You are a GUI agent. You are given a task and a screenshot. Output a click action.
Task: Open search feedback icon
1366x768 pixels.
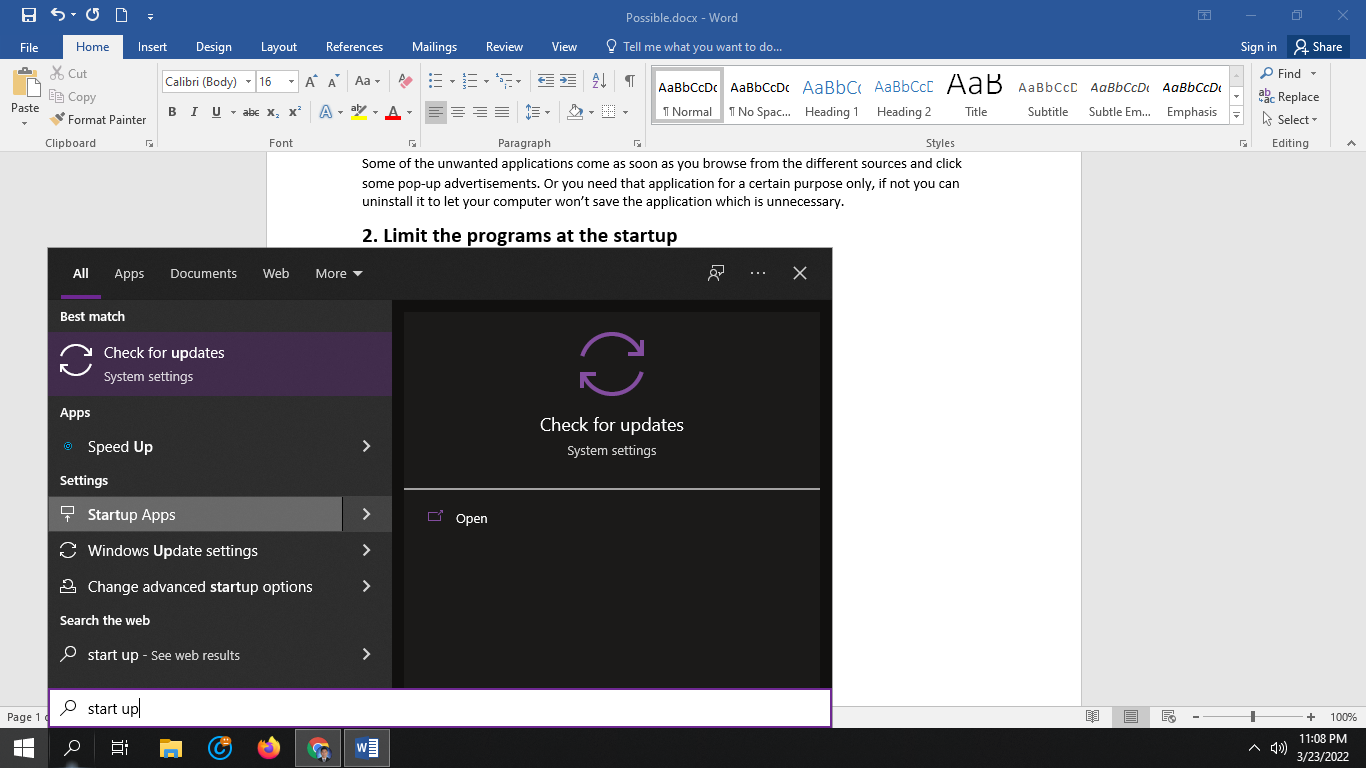click(716, 273)
